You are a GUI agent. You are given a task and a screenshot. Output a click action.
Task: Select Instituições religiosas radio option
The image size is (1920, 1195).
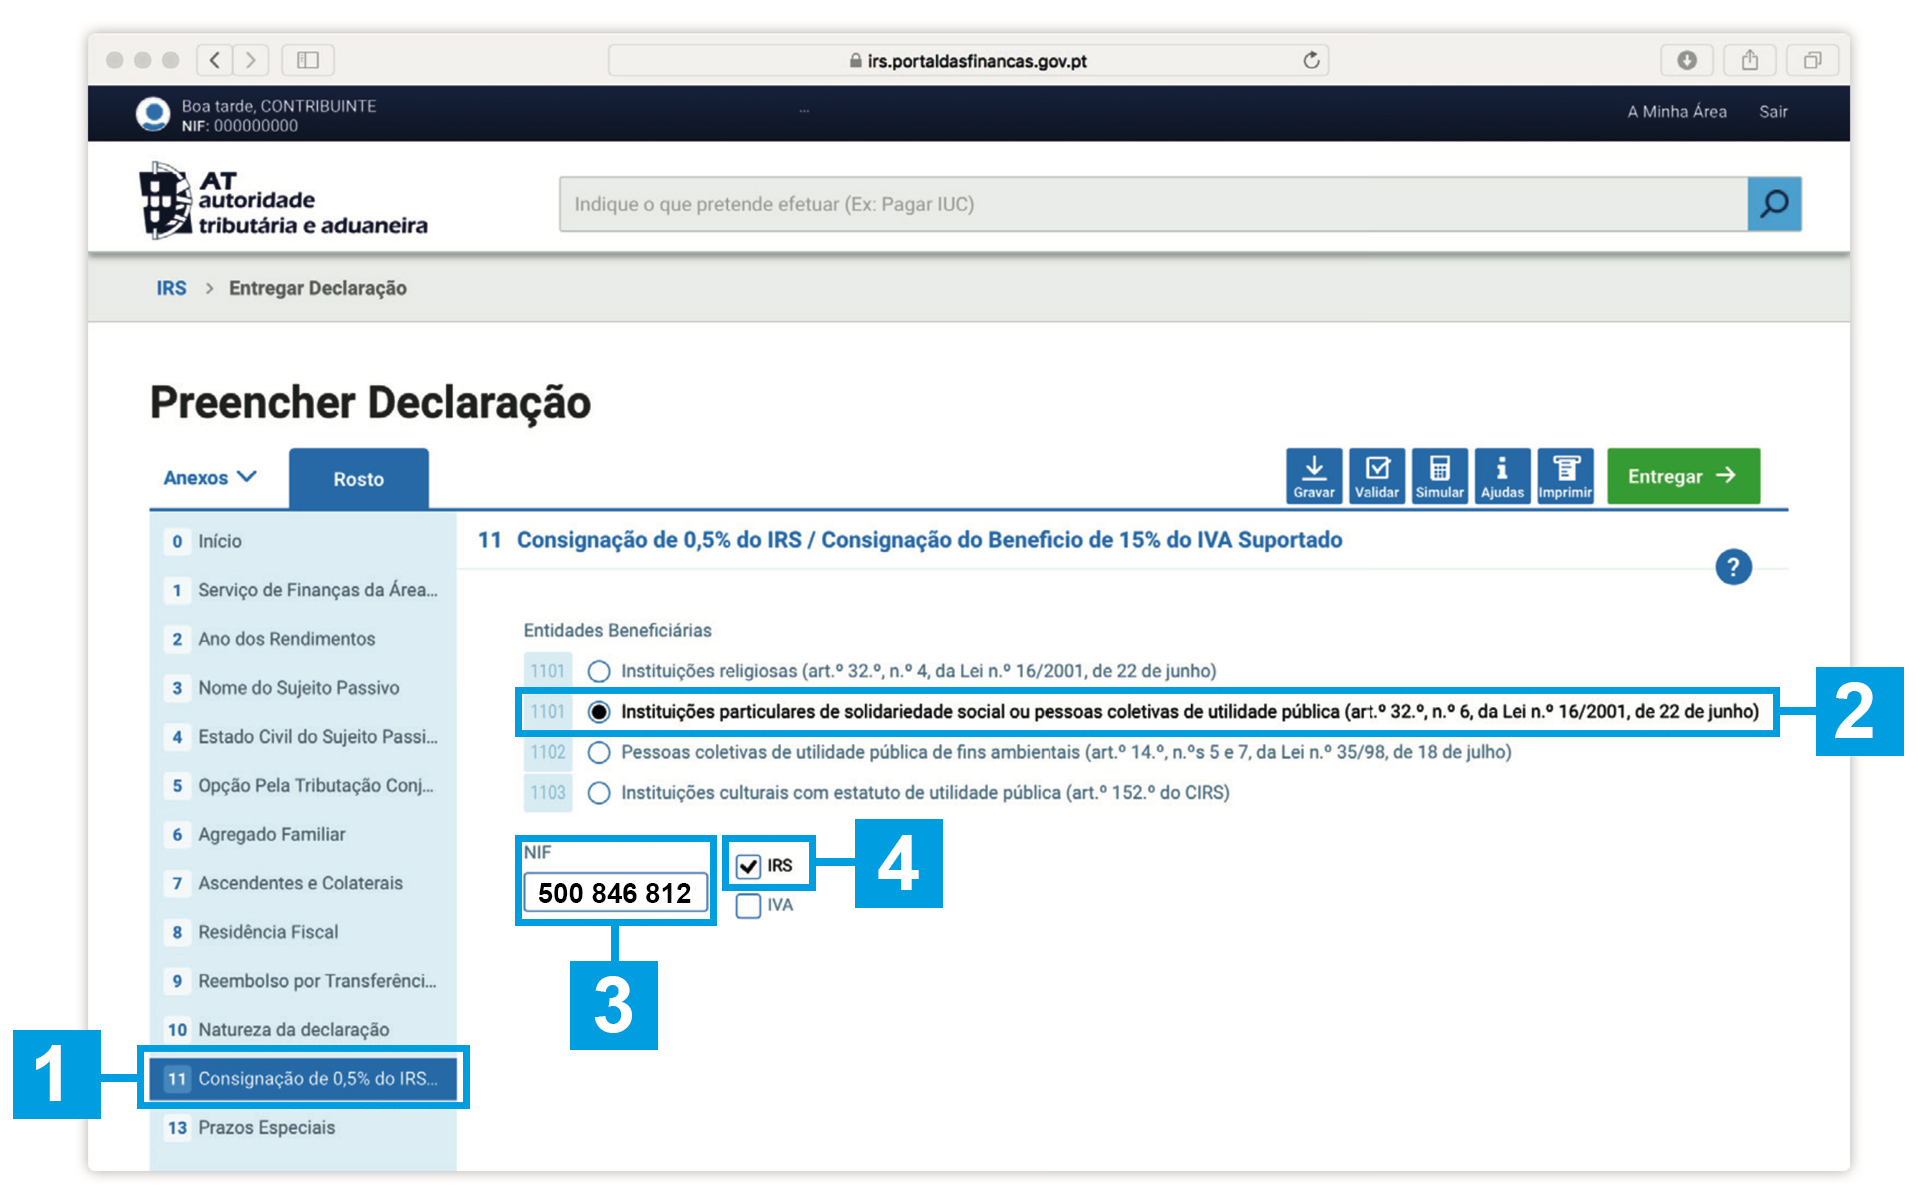pyautogui.click(x=599, y=671)
